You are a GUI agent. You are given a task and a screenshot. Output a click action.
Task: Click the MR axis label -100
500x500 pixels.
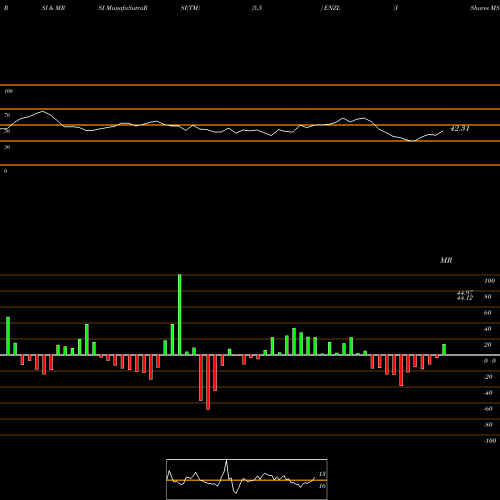tap(490, 441)
